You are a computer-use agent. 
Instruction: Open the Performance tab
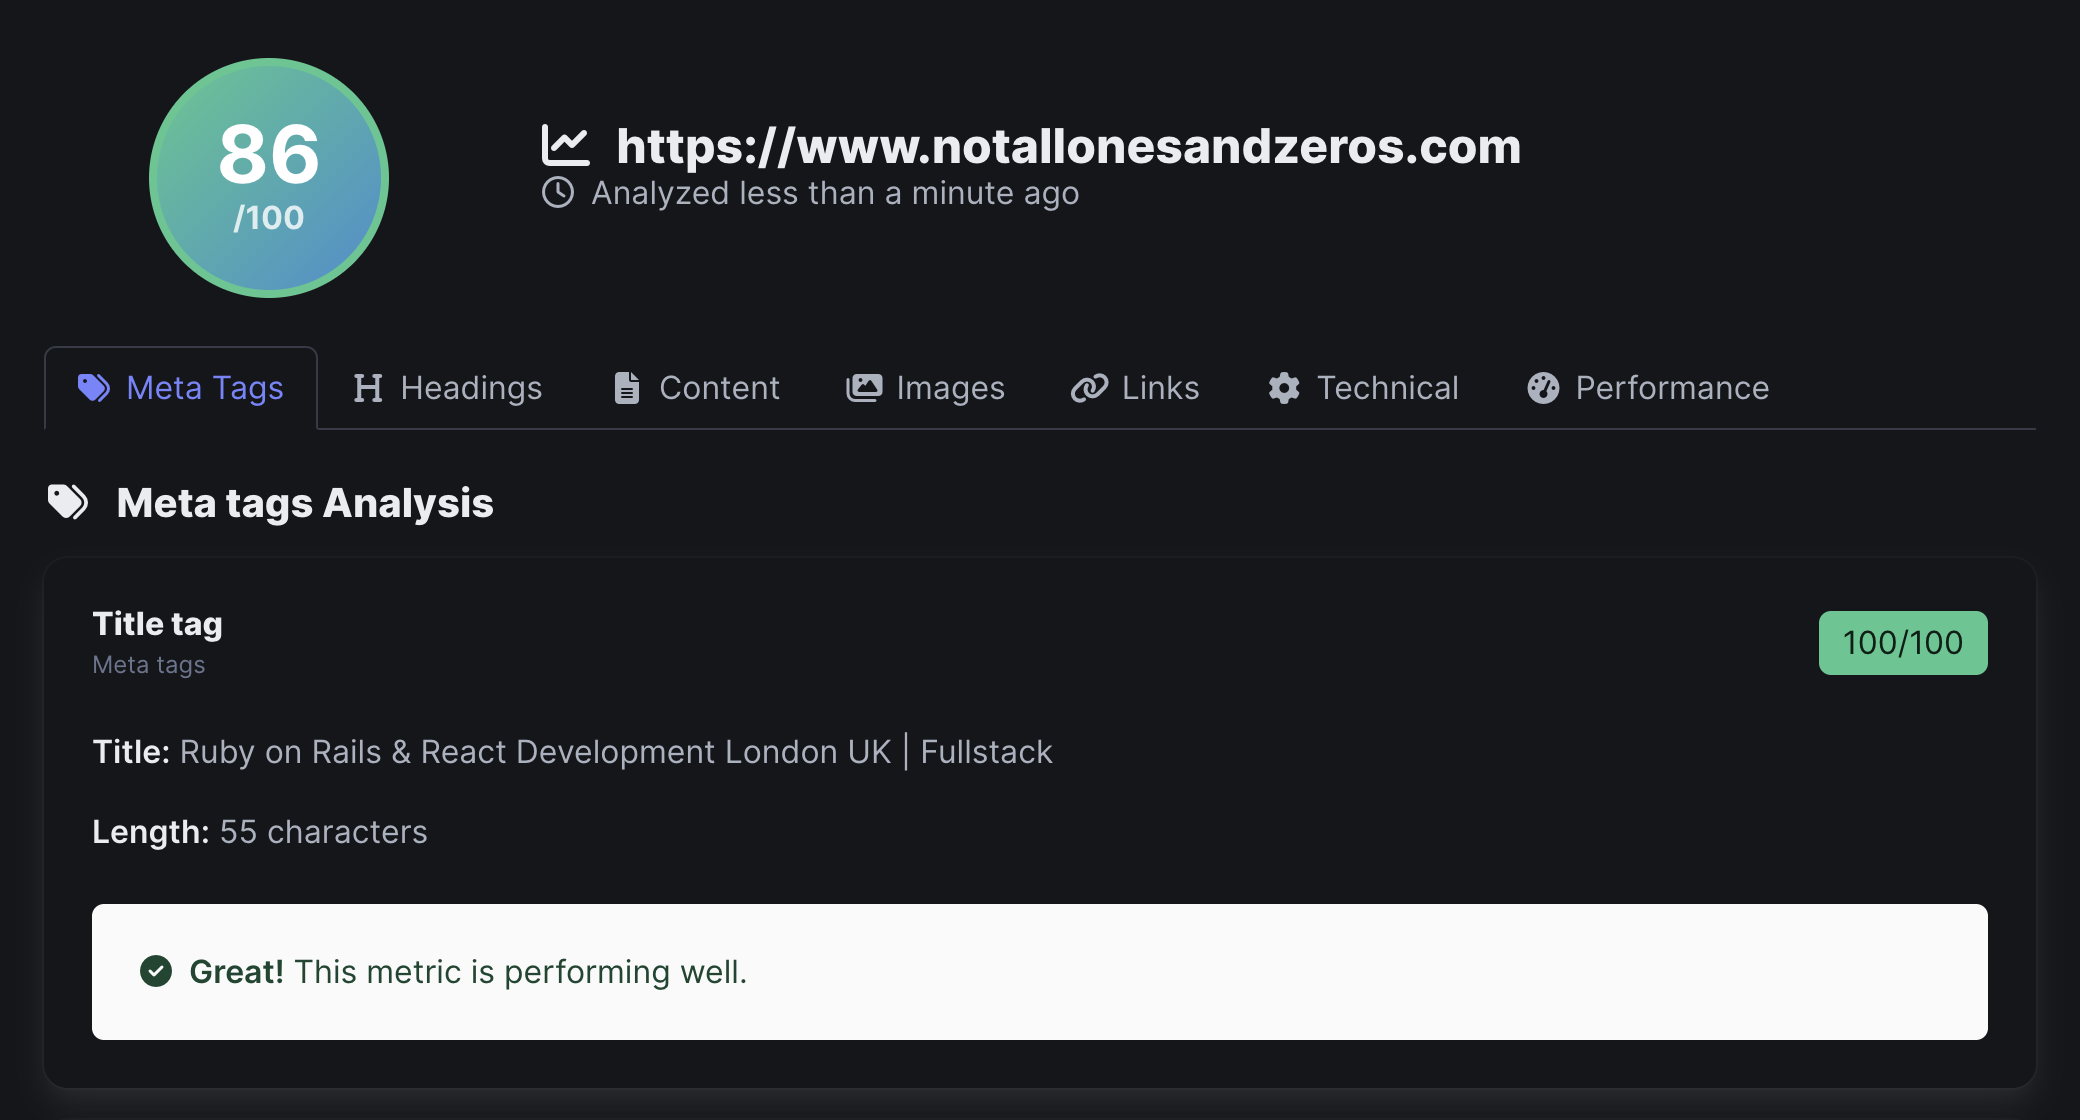coord(1646,388)
